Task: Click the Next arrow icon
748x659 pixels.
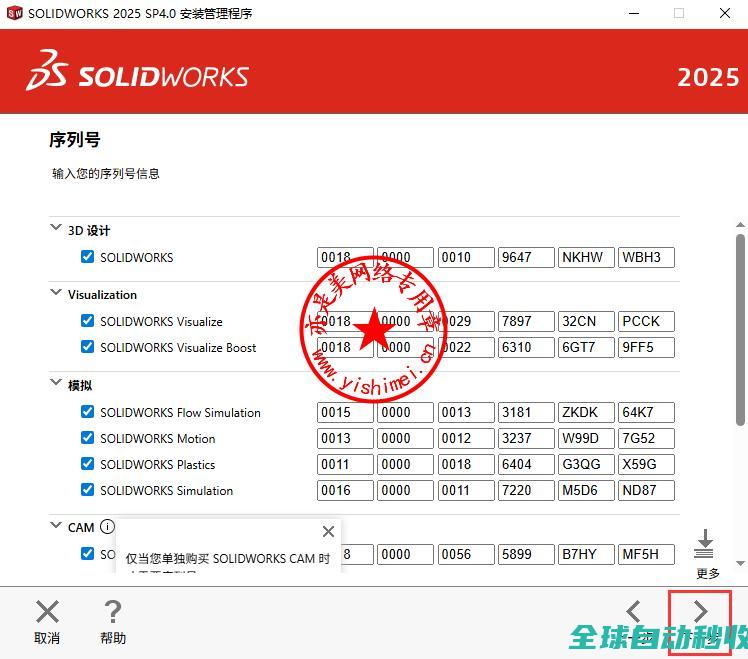Action: click(700, 612)
